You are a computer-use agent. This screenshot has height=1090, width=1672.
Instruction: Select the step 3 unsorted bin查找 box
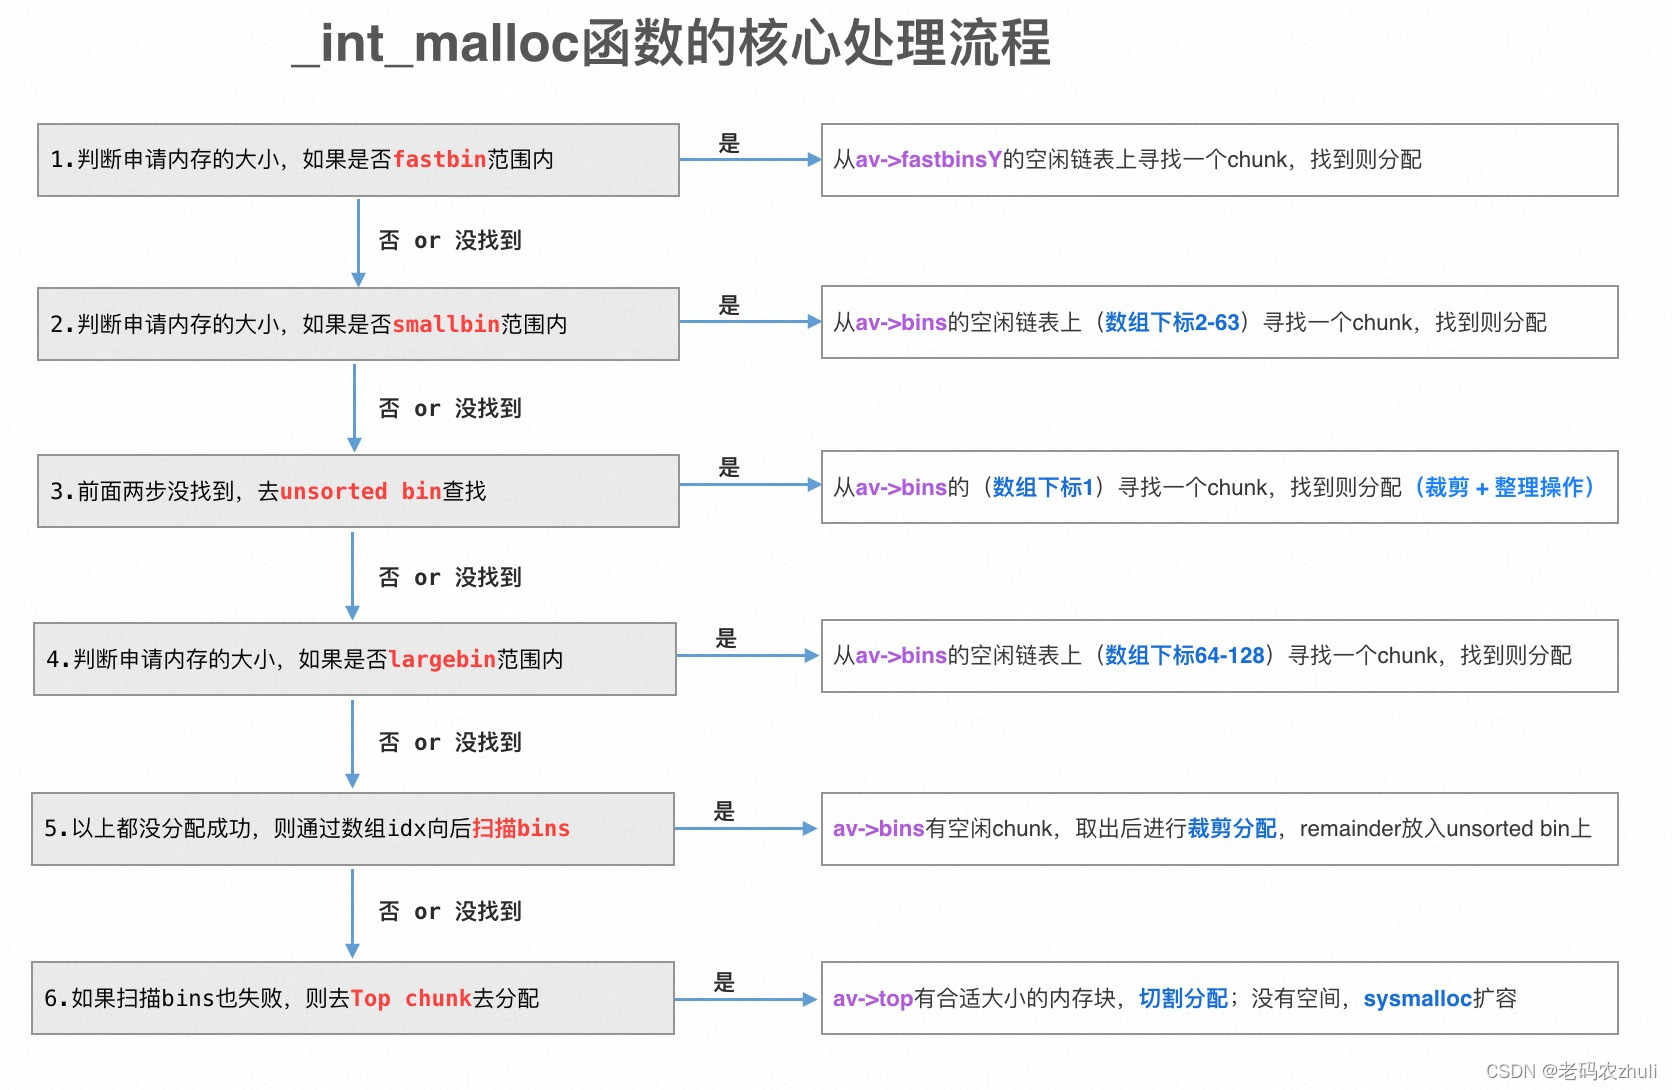coord(357,490)
